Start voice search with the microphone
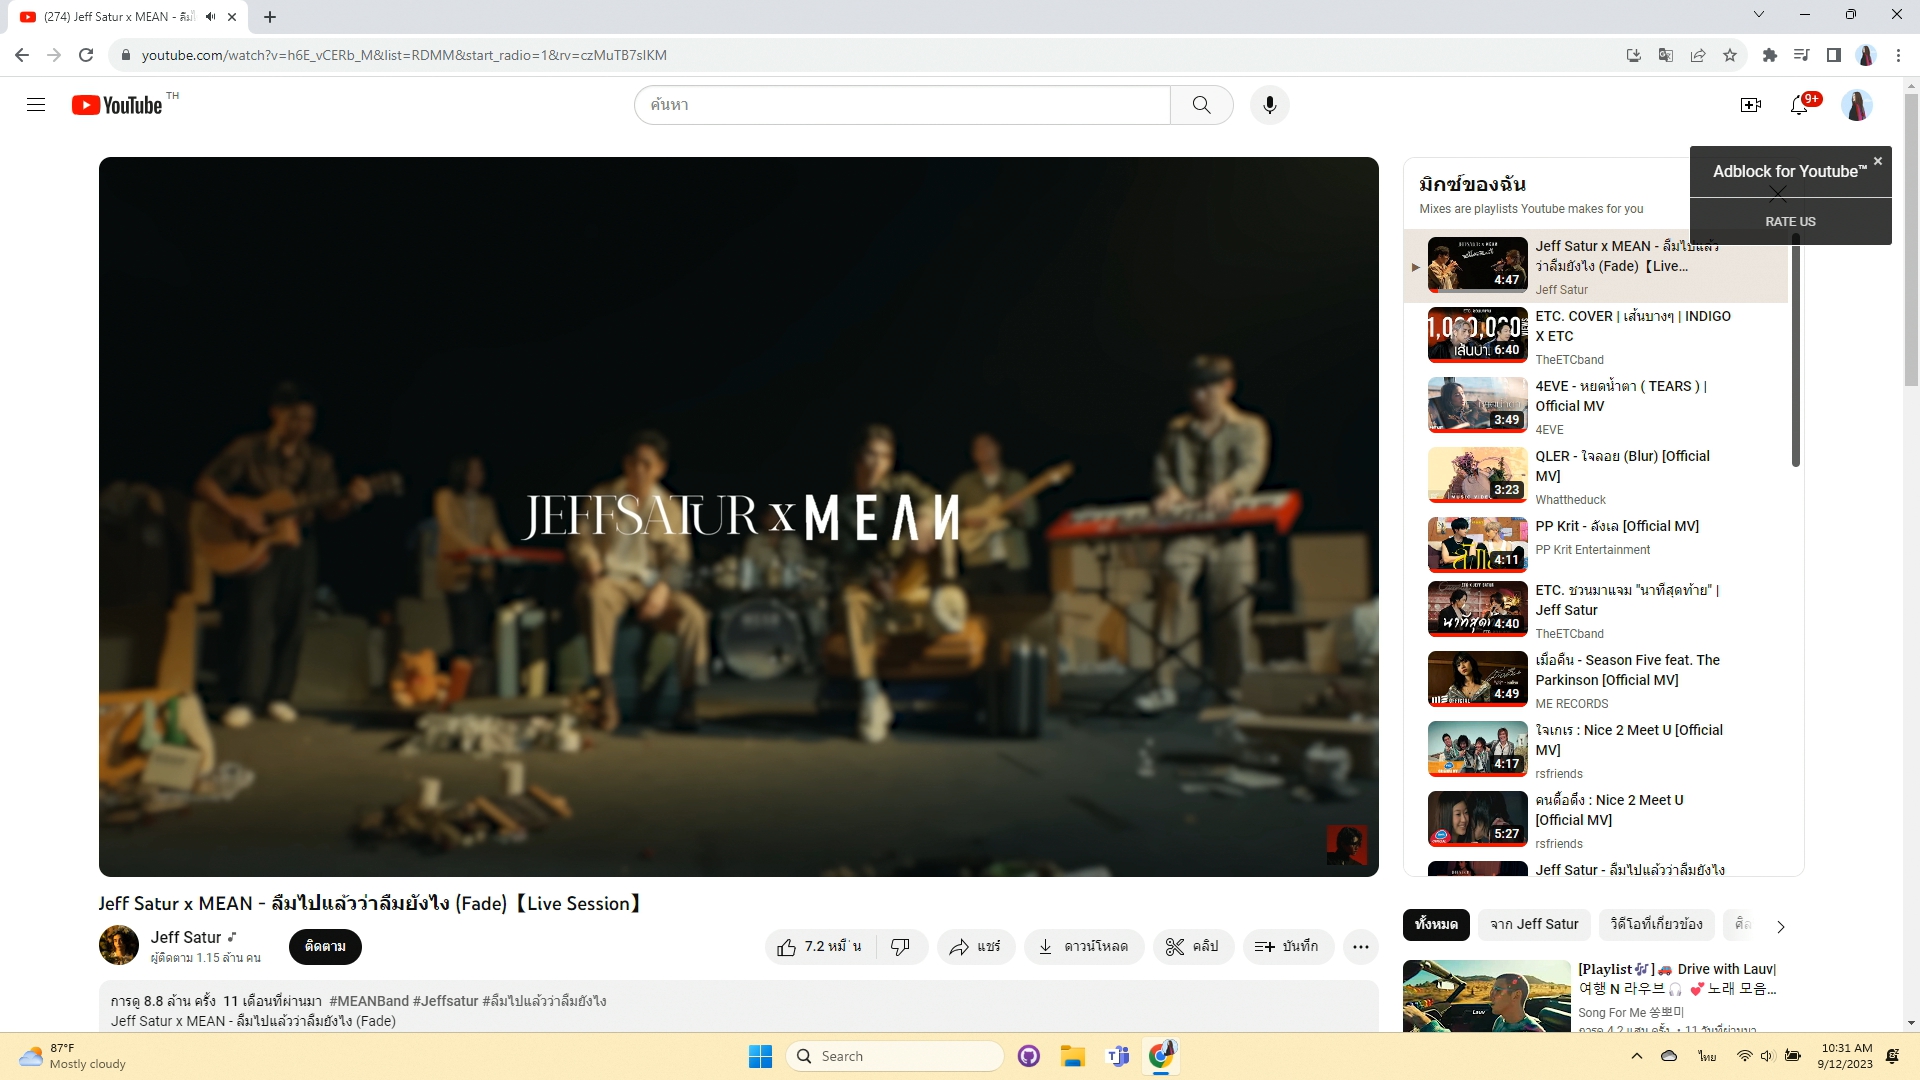 point(1269,105)
